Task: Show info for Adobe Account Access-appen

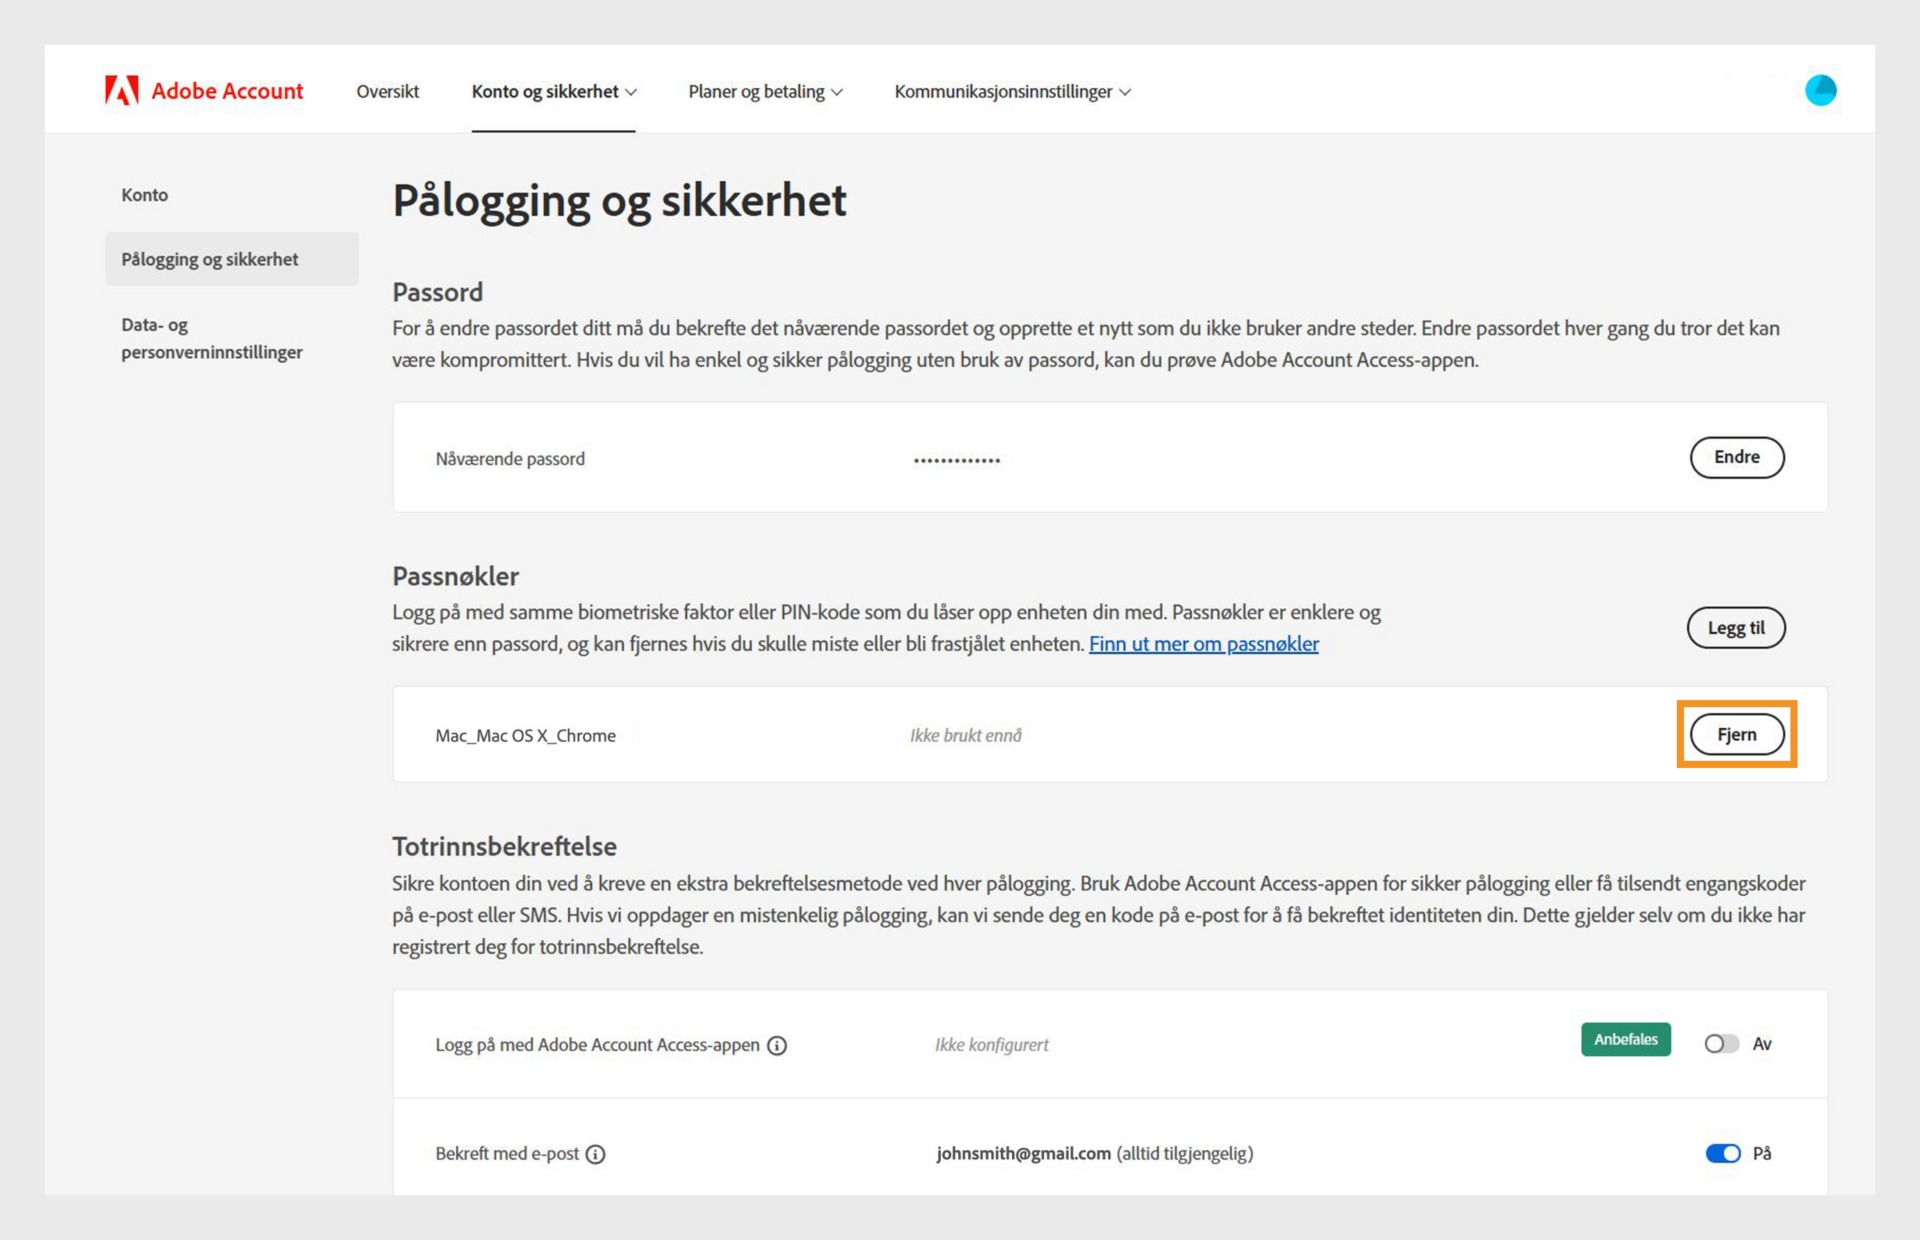Action: (777, 1045)
